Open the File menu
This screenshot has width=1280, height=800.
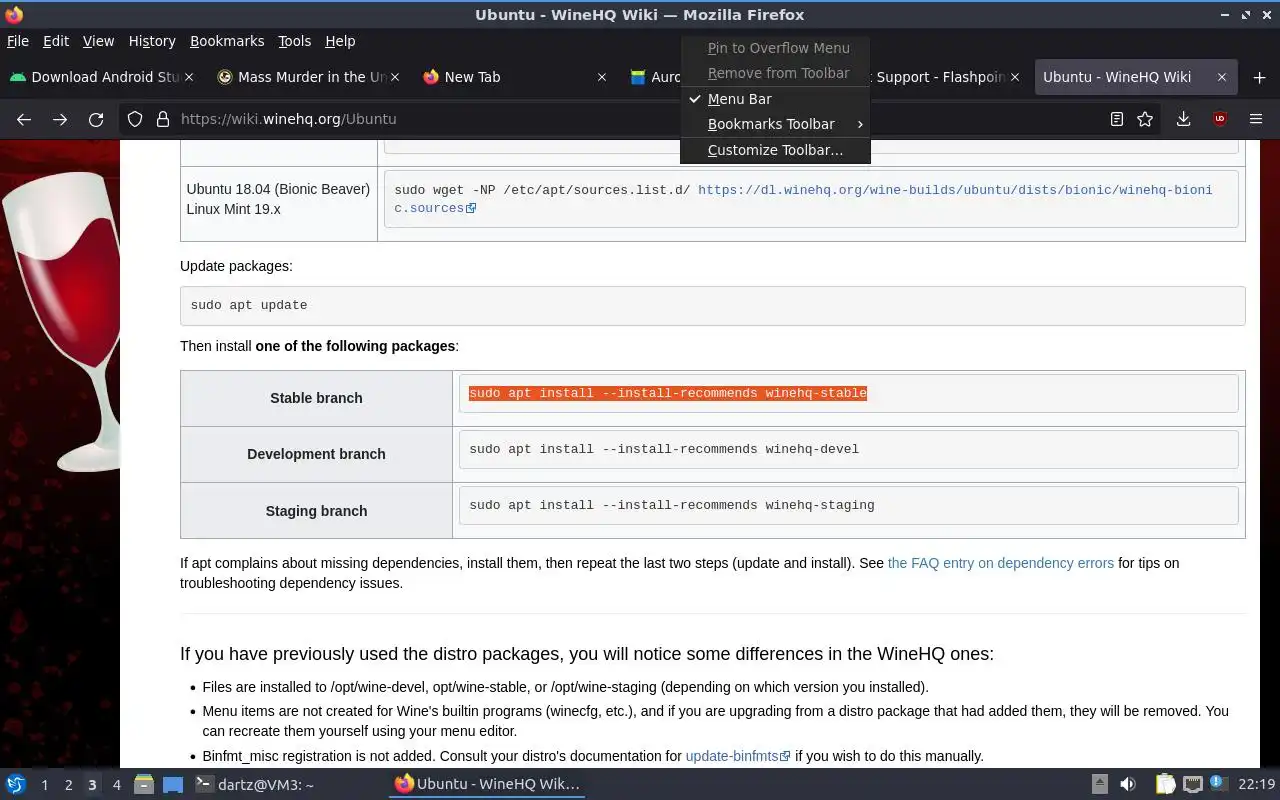(18, 41)
